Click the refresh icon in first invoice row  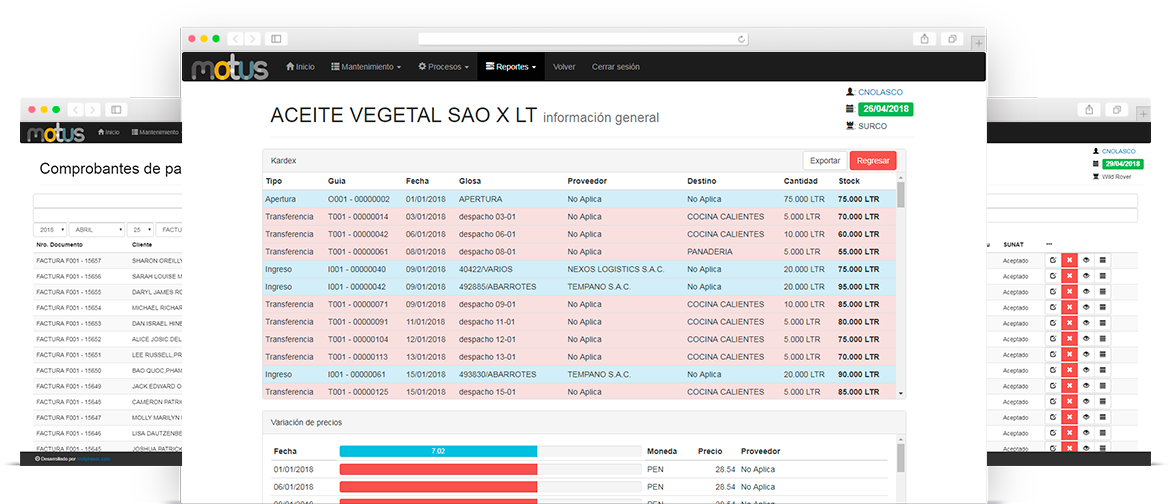(x=1052, y=260)
